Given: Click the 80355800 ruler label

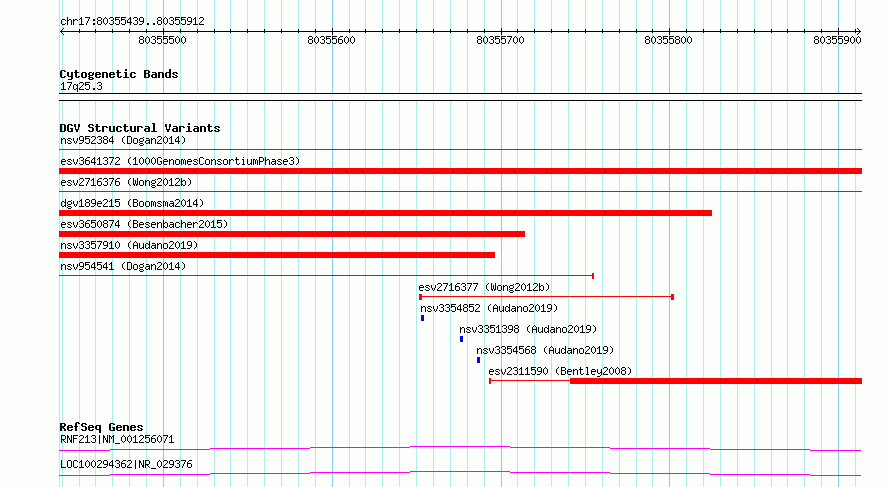Looking at the screenshot, I should coord(669,40).
